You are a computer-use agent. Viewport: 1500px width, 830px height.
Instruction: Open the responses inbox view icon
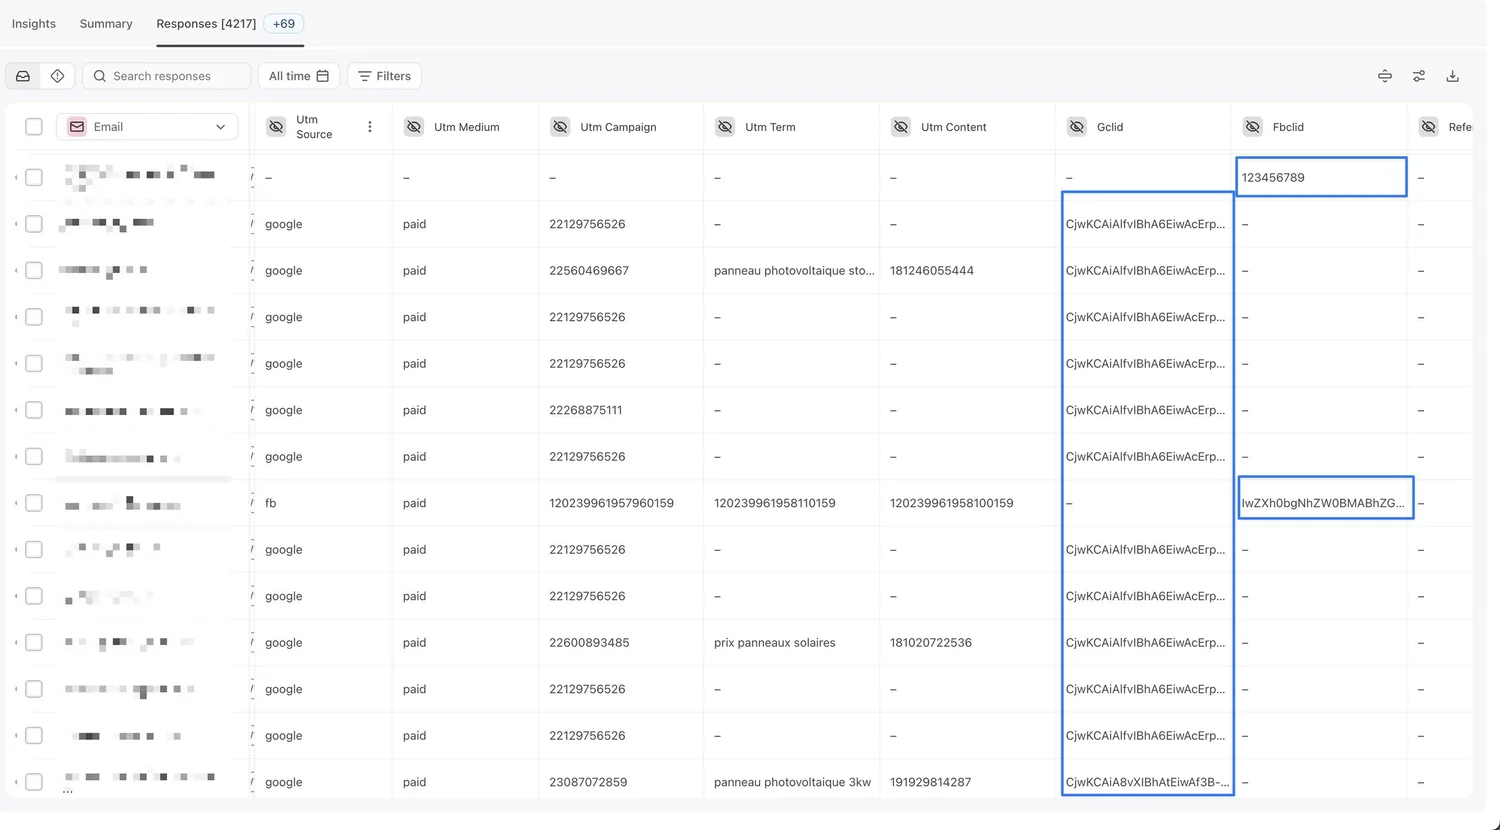pyautogui.click(x=22, y=75)
